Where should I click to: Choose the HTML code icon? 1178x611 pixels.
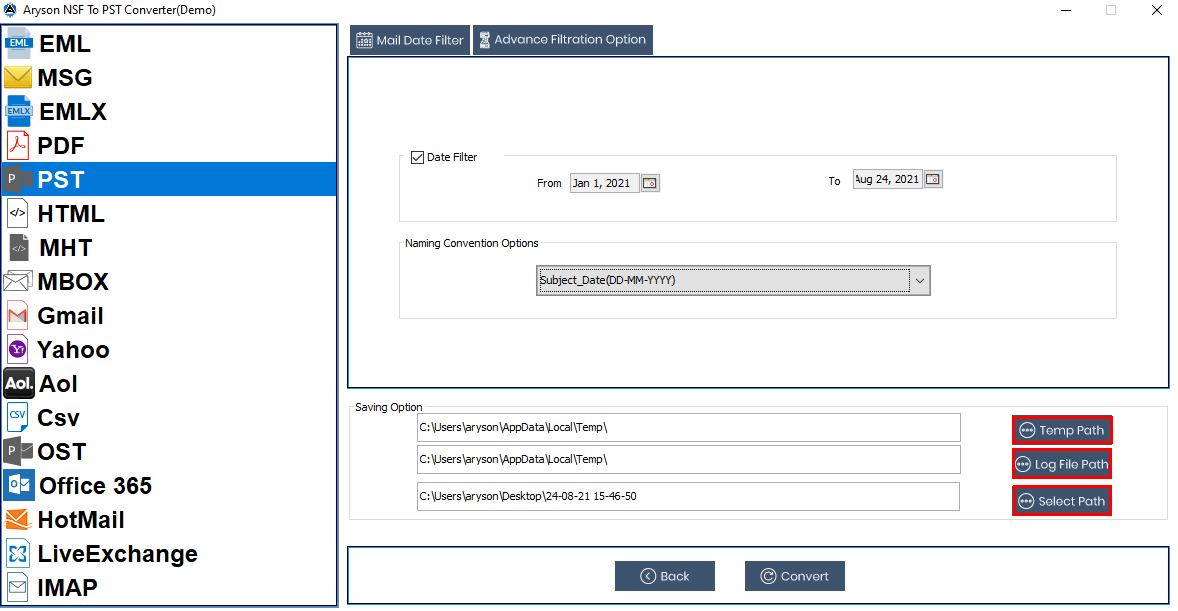coord(18,213)
